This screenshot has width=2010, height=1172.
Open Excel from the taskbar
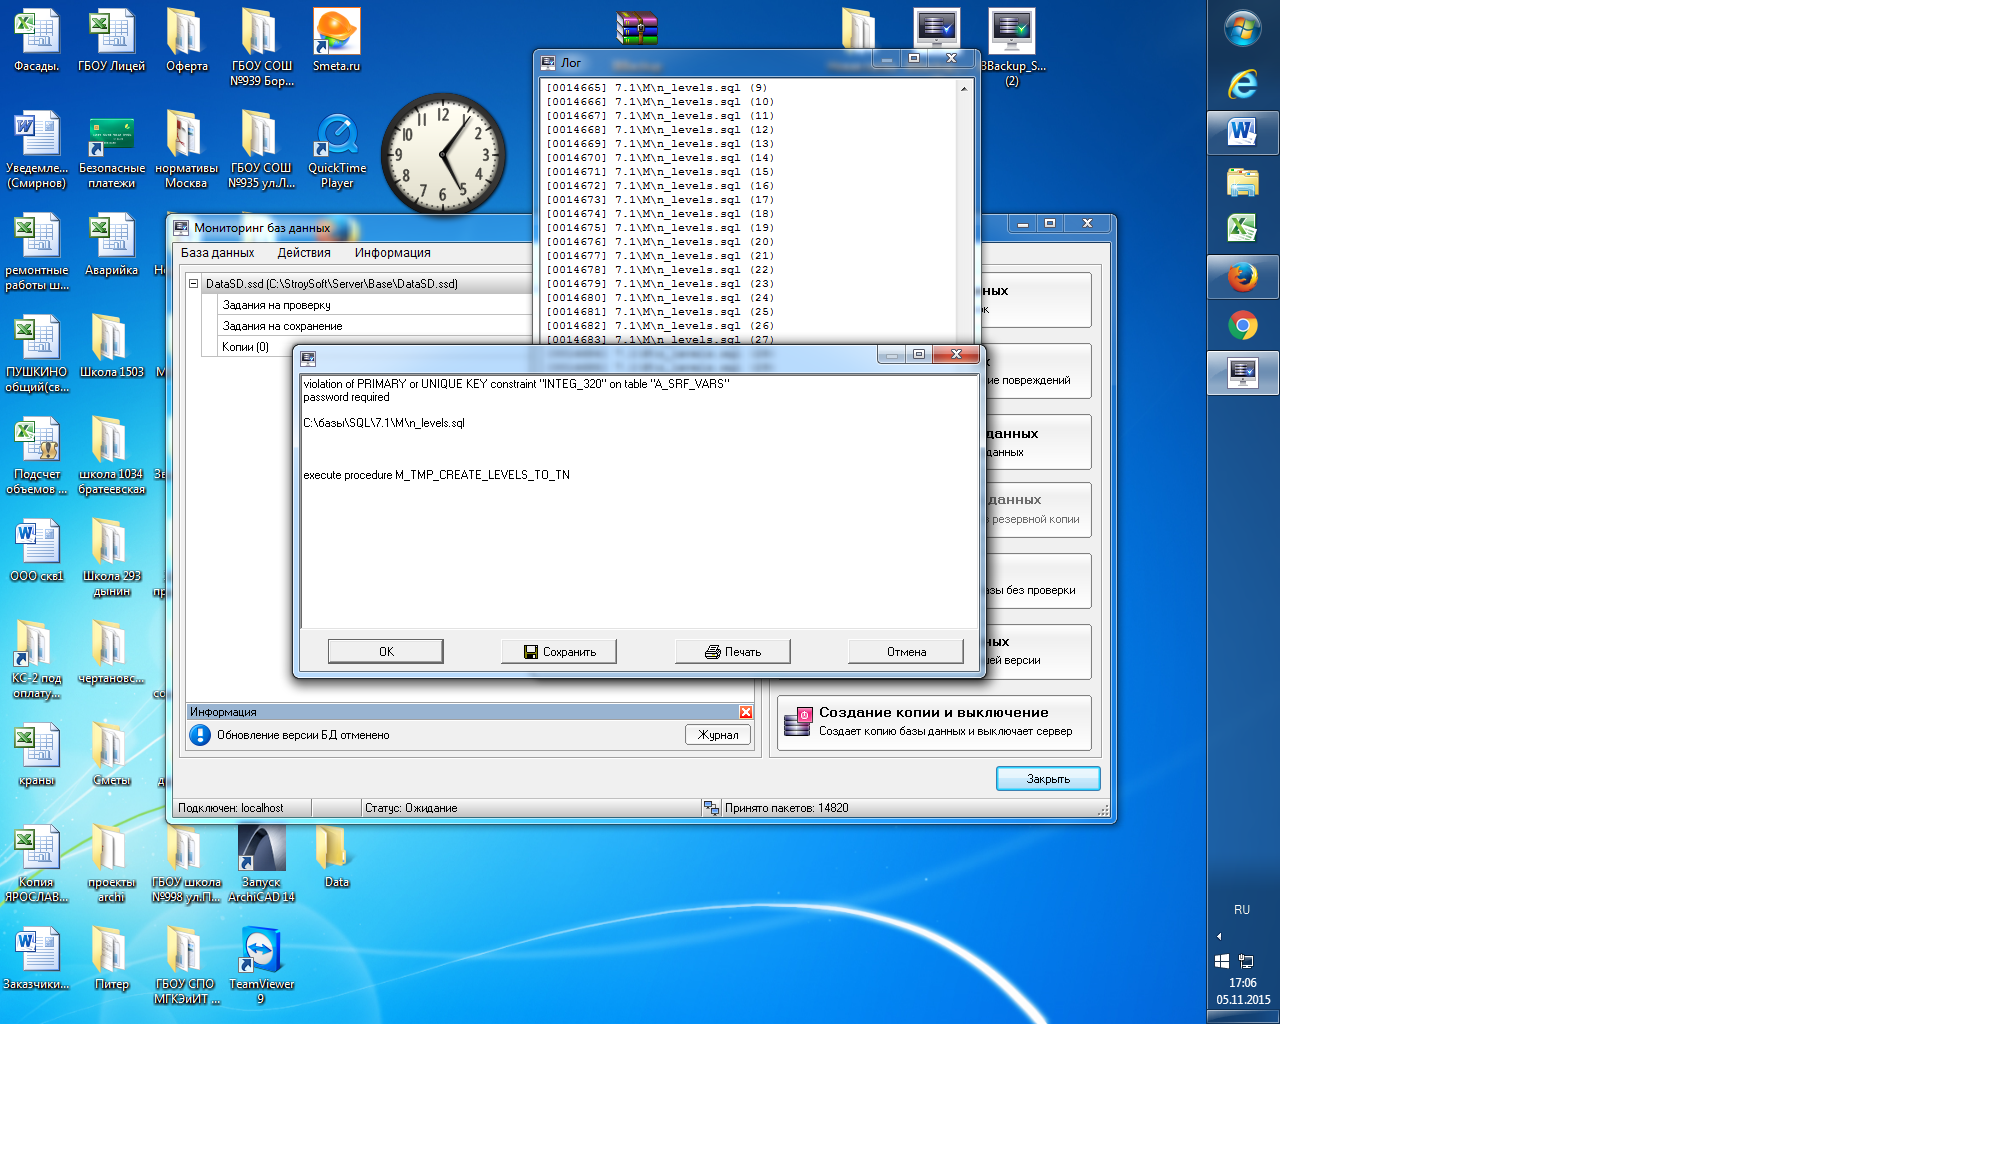click(1243, 228)
